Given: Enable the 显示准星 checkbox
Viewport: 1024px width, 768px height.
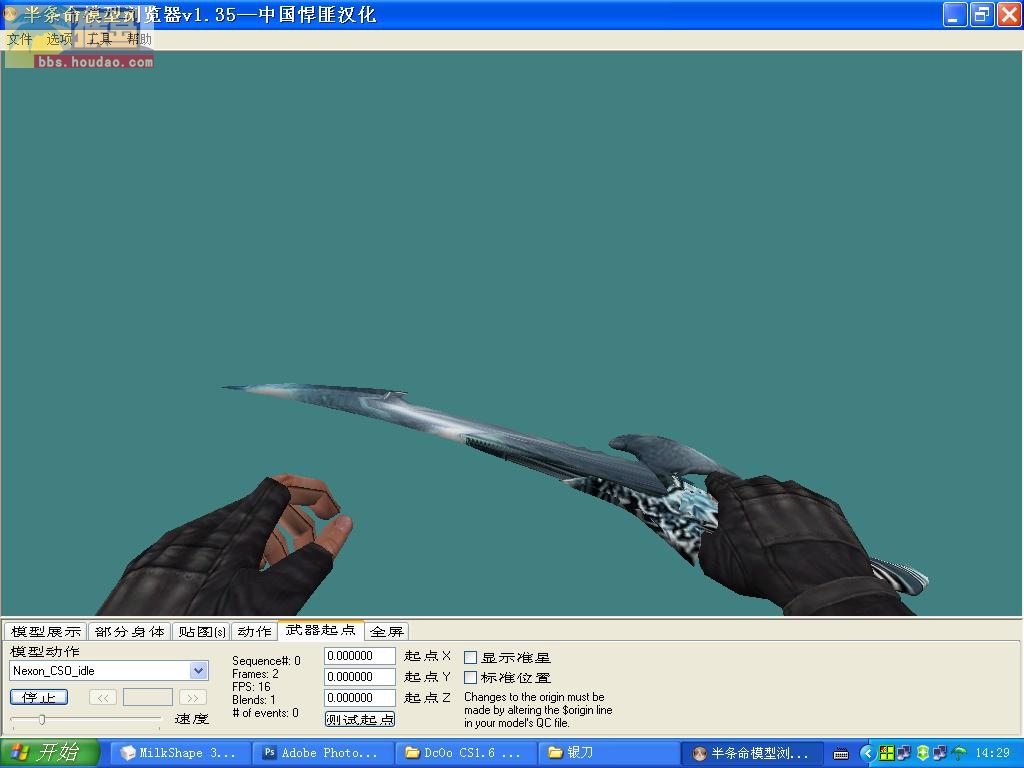Looking at the screenshot, I should pyautogui.click(x=470, y=657).
